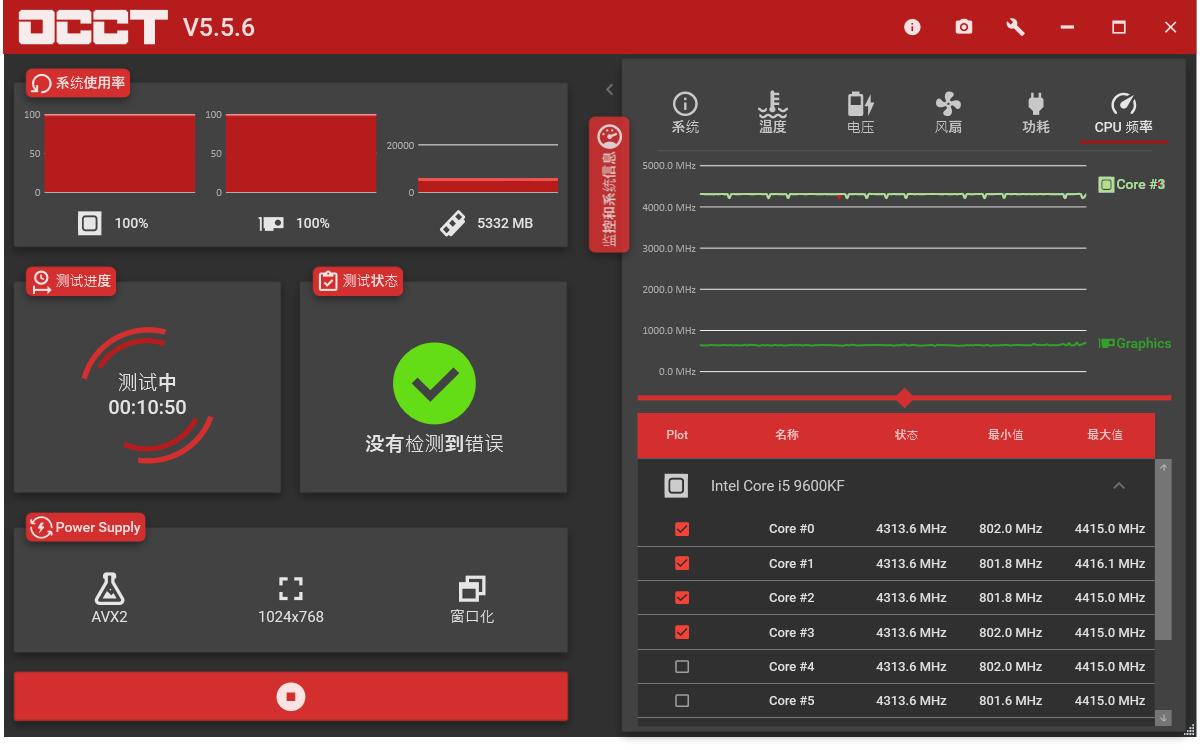Click the Power Supply test badge
The height and width of the screenshot is (750, 1200).
[x=86, y=528]
